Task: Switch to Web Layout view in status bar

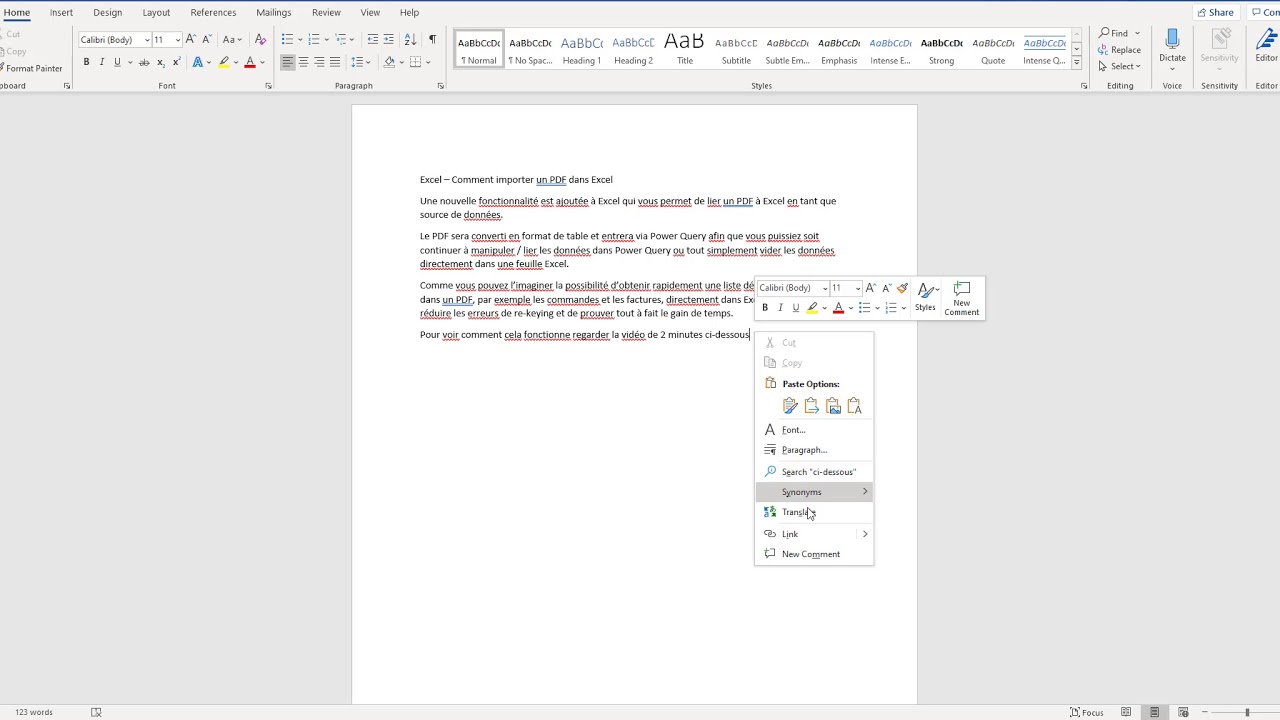Action: 1183,712
